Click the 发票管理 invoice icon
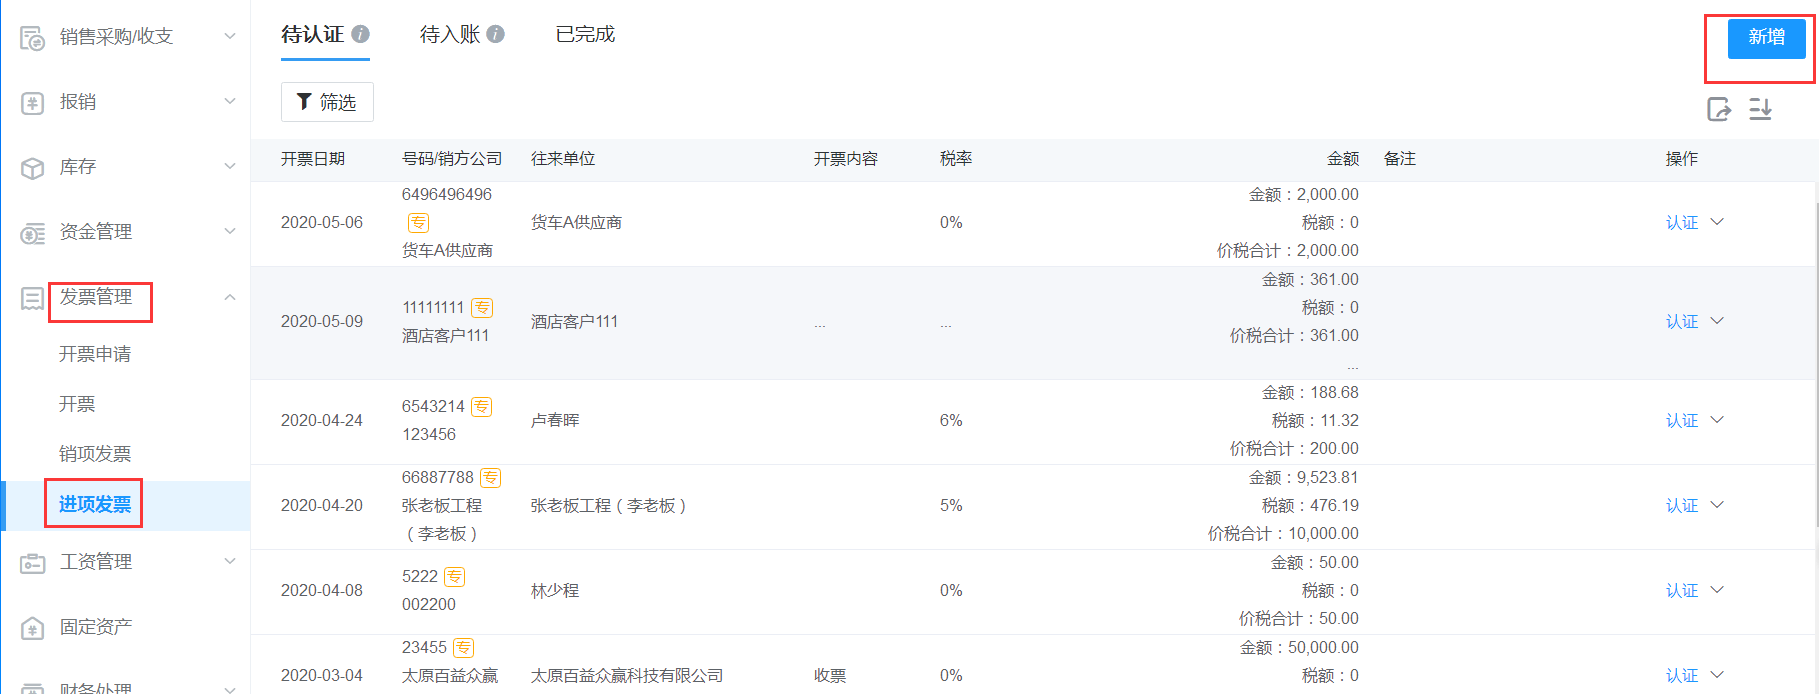 [33, 298]
